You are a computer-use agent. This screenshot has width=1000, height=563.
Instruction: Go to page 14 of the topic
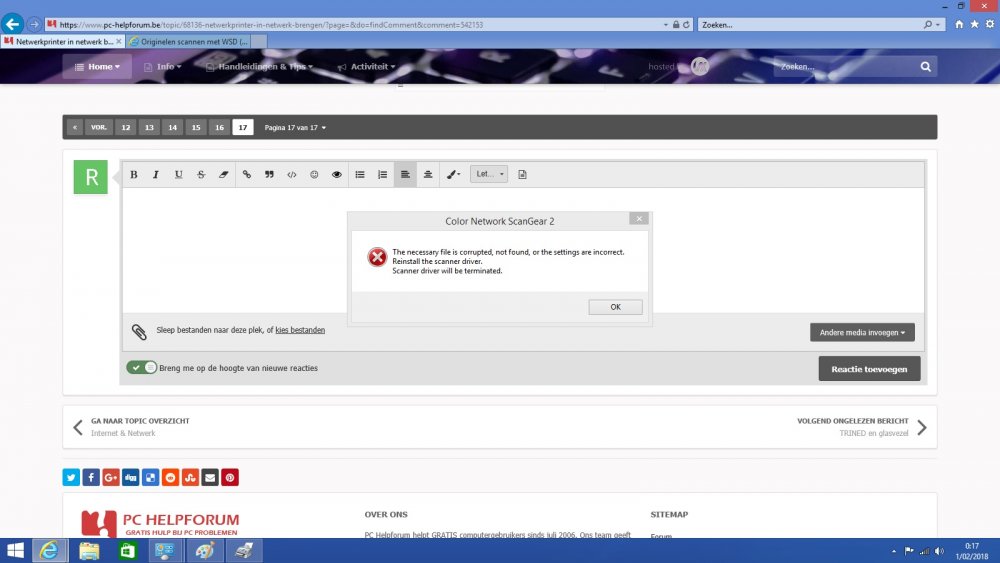click(x=172, y=128)
